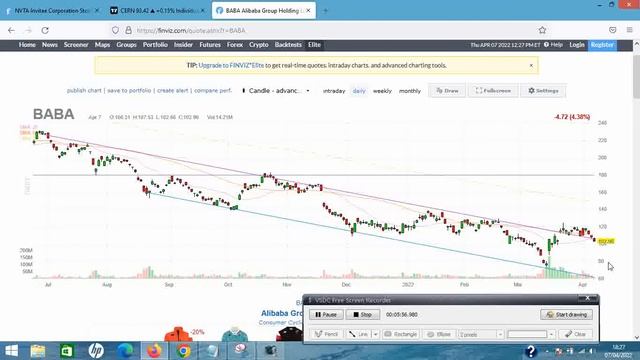Close the BABA Alibaba browser tab
Image resolution: width=640 pixels, height=360 pixels.
(308, 11)
